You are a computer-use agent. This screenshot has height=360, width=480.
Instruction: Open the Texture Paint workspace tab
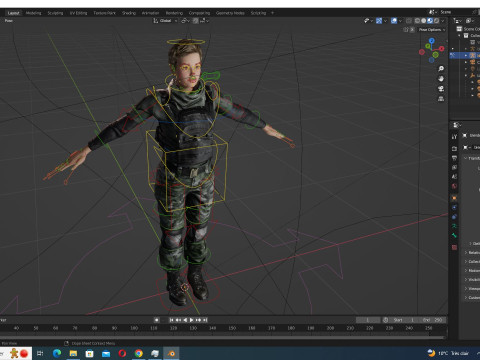click(104, 13)
